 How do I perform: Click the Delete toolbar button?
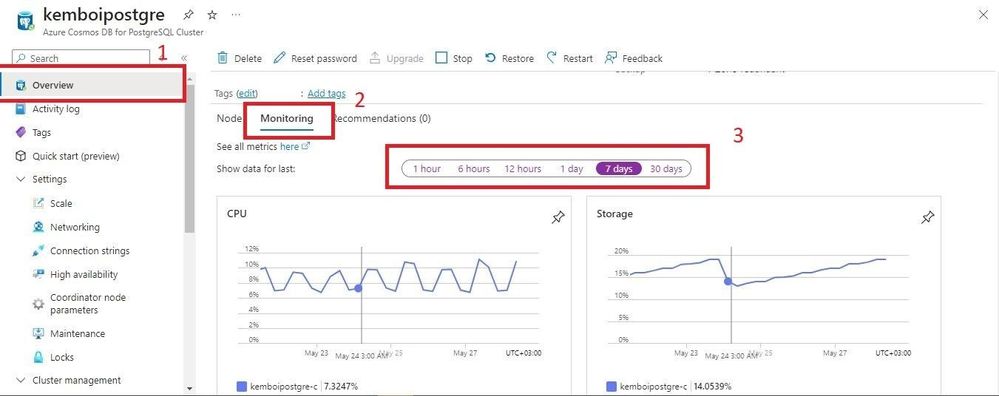coord(240,58)
